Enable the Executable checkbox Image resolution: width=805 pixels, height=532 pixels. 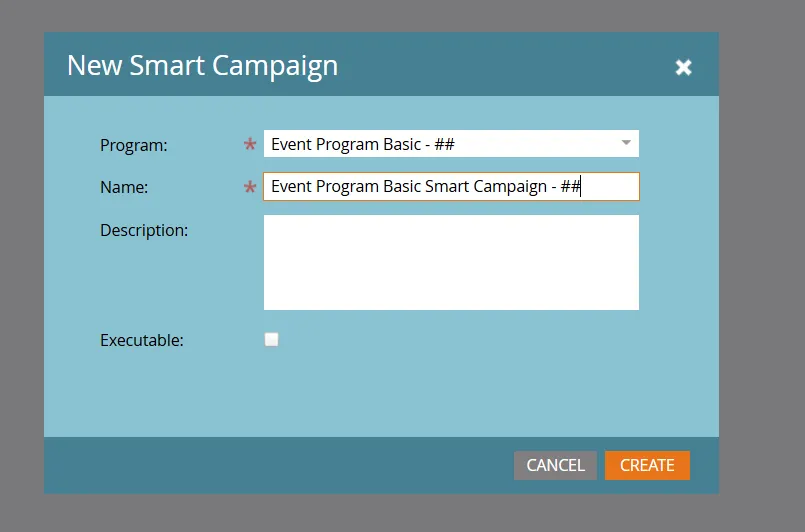coord(272,339)
